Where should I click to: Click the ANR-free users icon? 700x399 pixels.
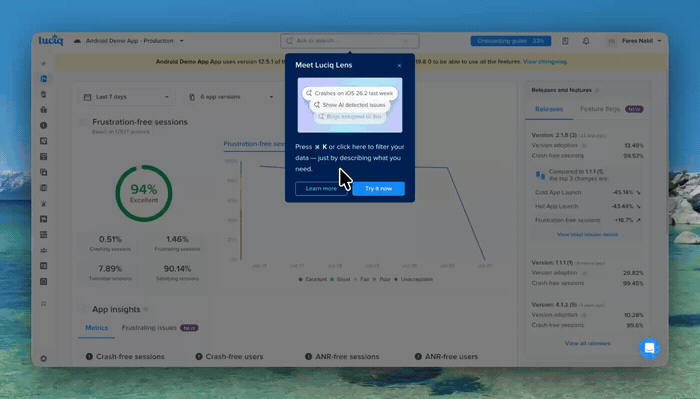418,357
